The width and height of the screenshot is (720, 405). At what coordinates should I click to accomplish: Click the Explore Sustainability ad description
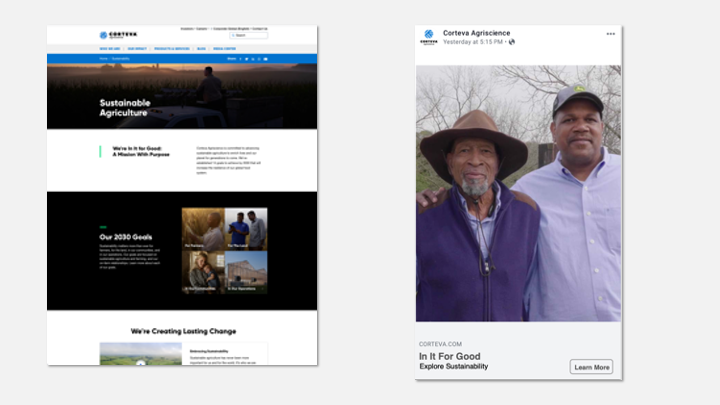(454, 366)
